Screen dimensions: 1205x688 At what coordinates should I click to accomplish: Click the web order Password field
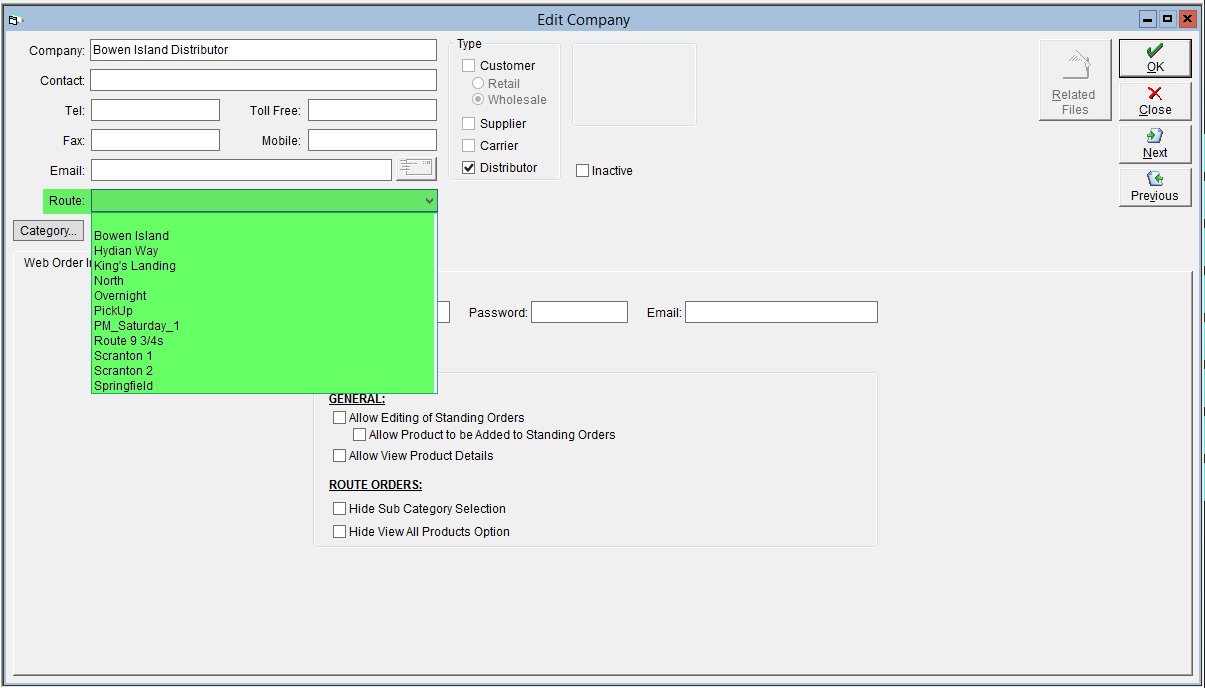click(x=579, y=312)
